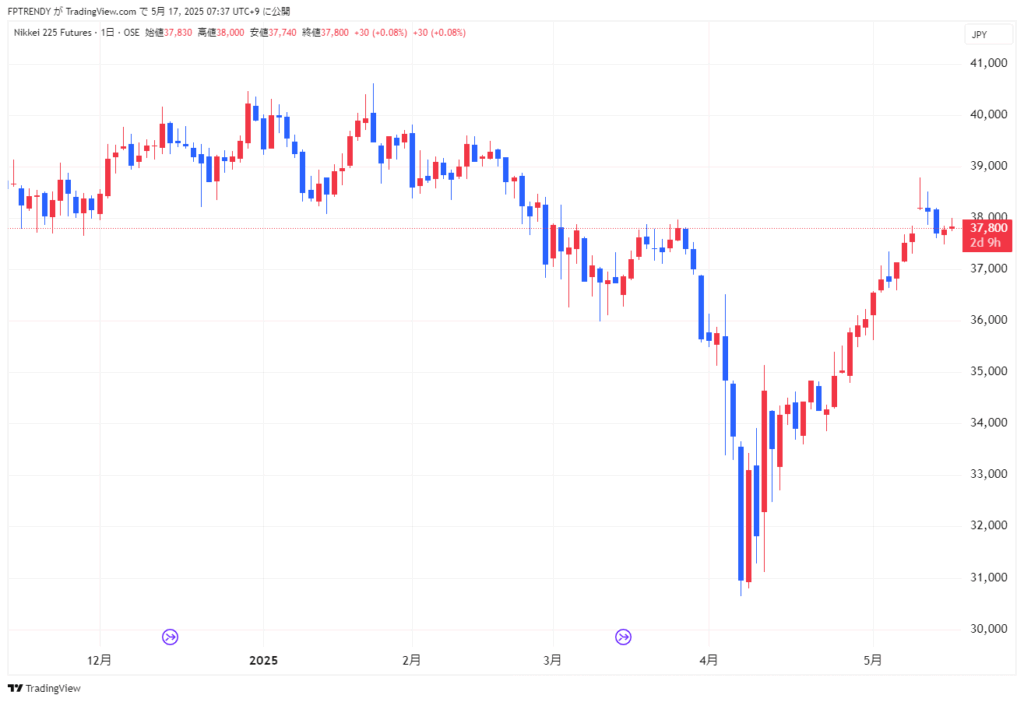This screenshot has width=1024, height=702.
Task: Open the JPY currency selector
Action: (979, 34)
